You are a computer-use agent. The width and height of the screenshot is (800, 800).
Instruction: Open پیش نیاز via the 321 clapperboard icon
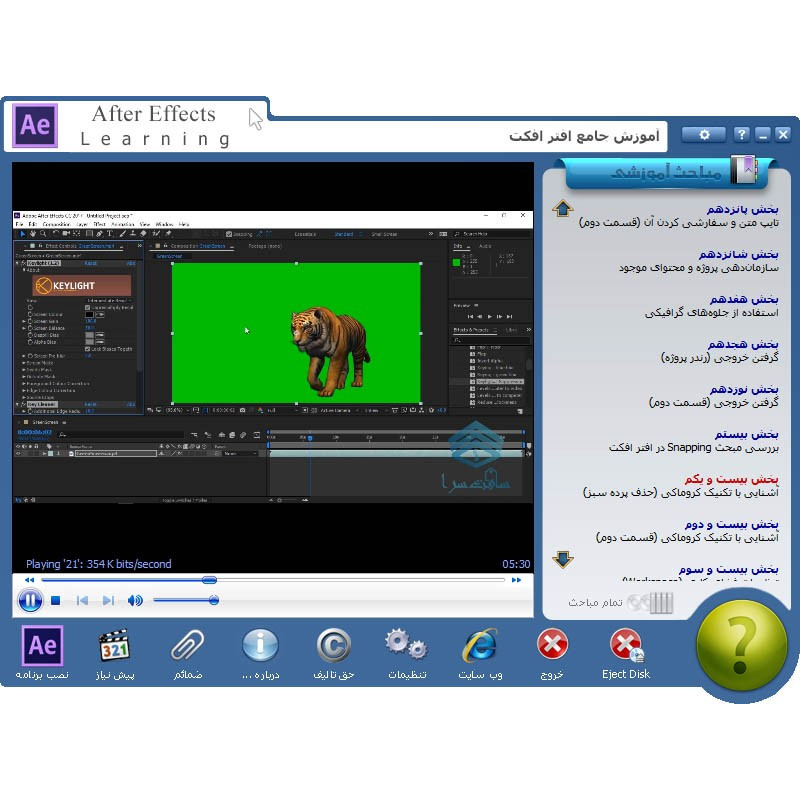pyautogui.click(x=114, y=647)
